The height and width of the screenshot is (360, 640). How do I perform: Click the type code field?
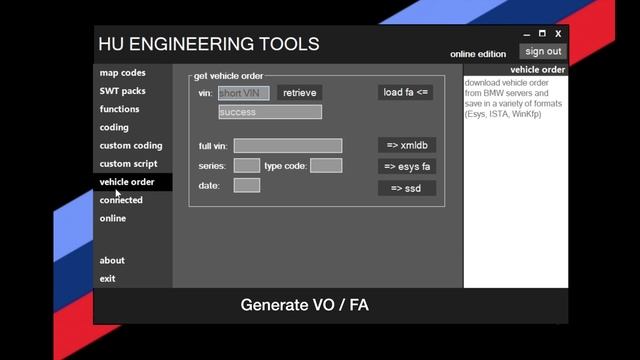[x=326, y=166]
